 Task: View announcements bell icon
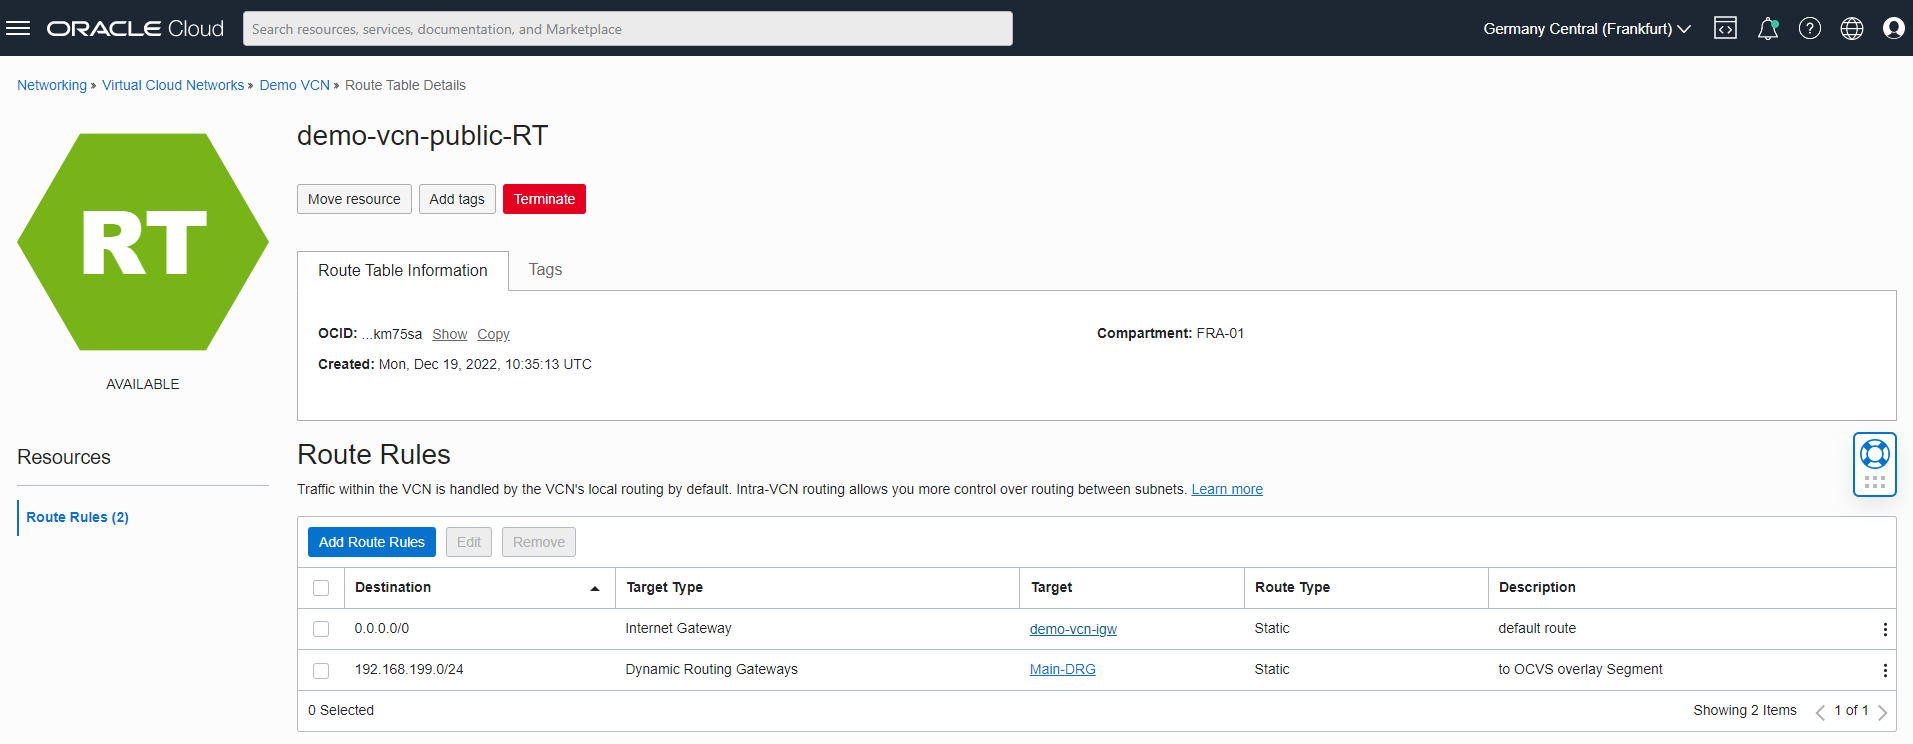pos(1768,28)
